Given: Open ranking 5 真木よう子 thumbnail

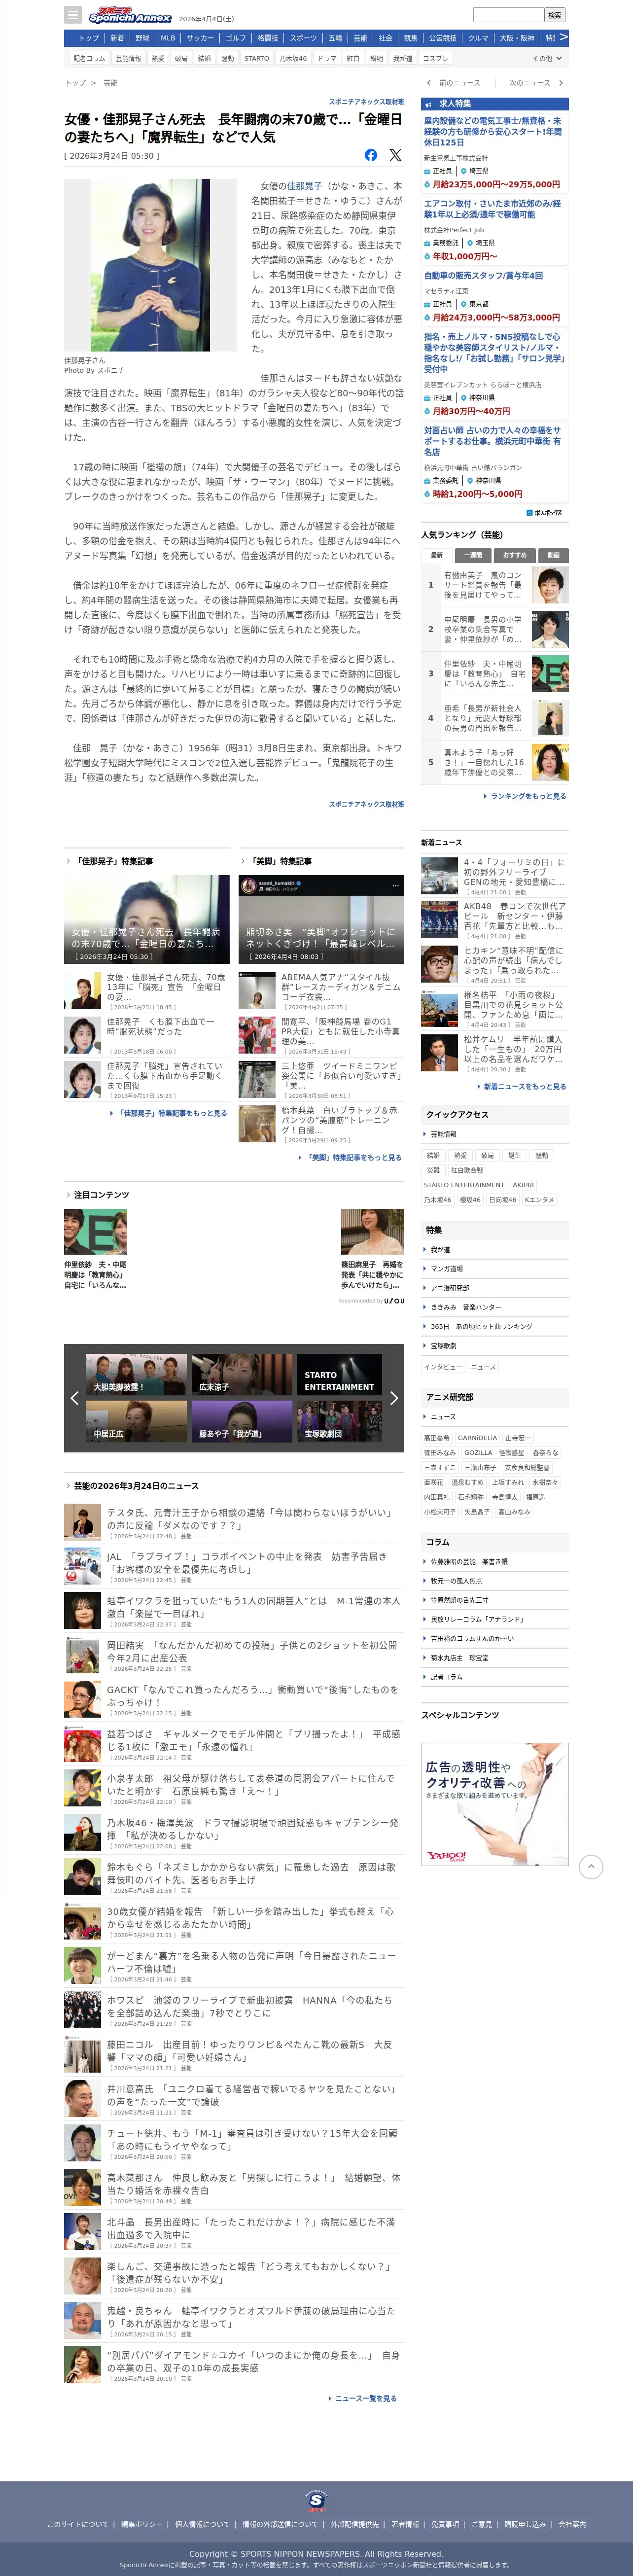Looking at the screenshot, I should pyautogui.click(x=549, y=762).
